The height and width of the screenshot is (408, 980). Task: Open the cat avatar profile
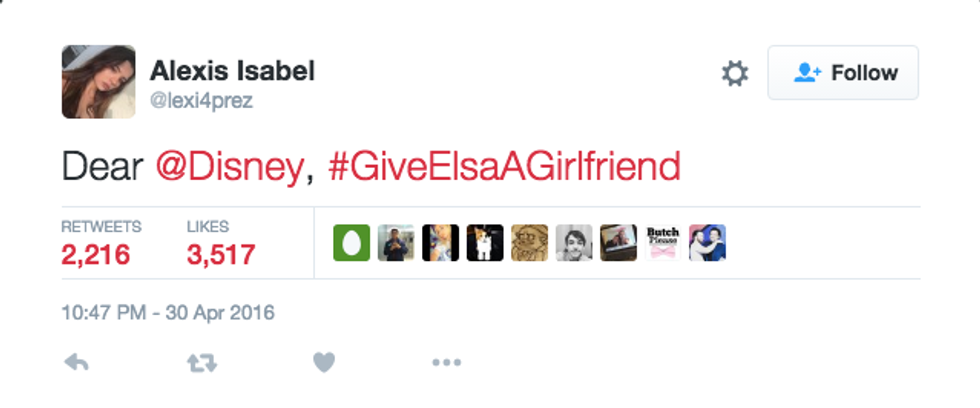click(x=485, y=243)
